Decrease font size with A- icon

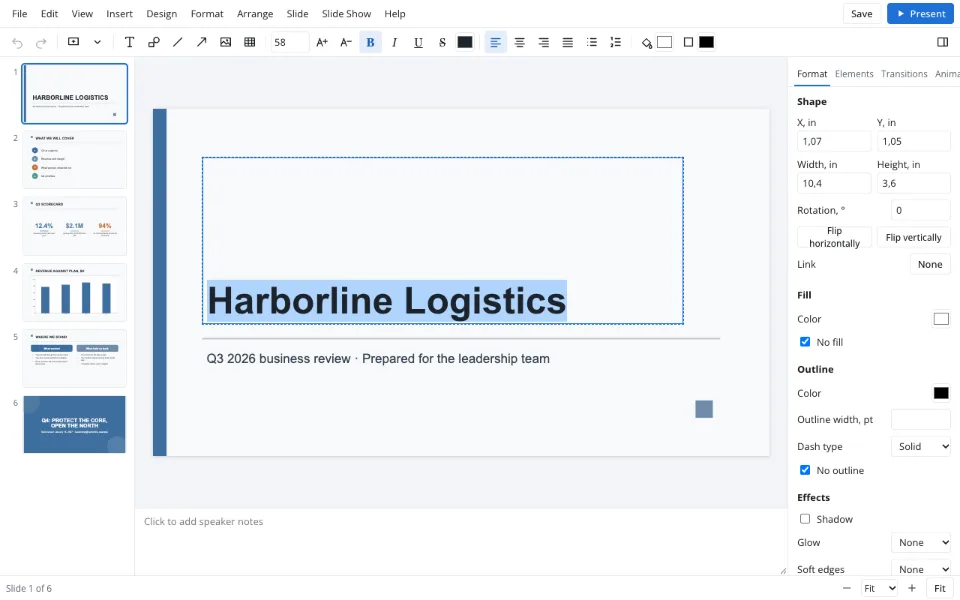coord(346,42)
